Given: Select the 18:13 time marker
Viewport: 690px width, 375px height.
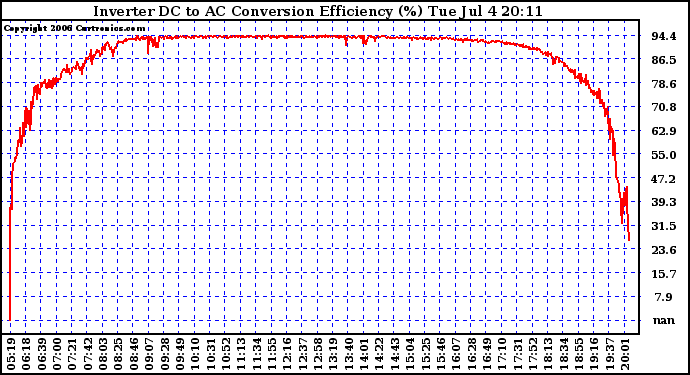Looking at the screenshot, I should 548,354.
